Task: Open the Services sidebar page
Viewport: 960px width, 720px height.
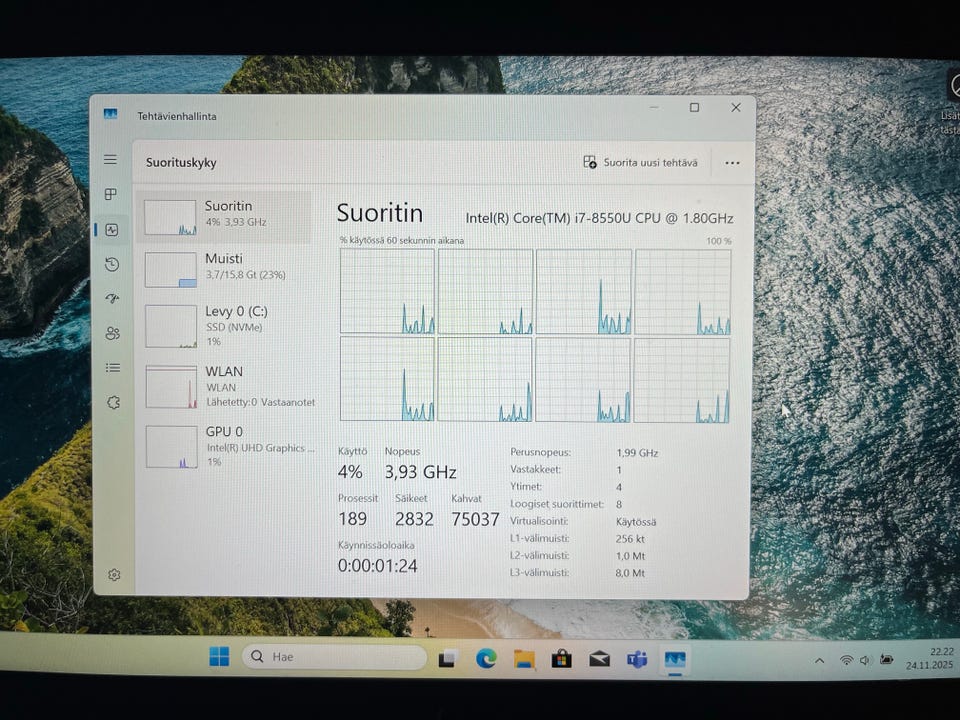Action: coord(113,402)
